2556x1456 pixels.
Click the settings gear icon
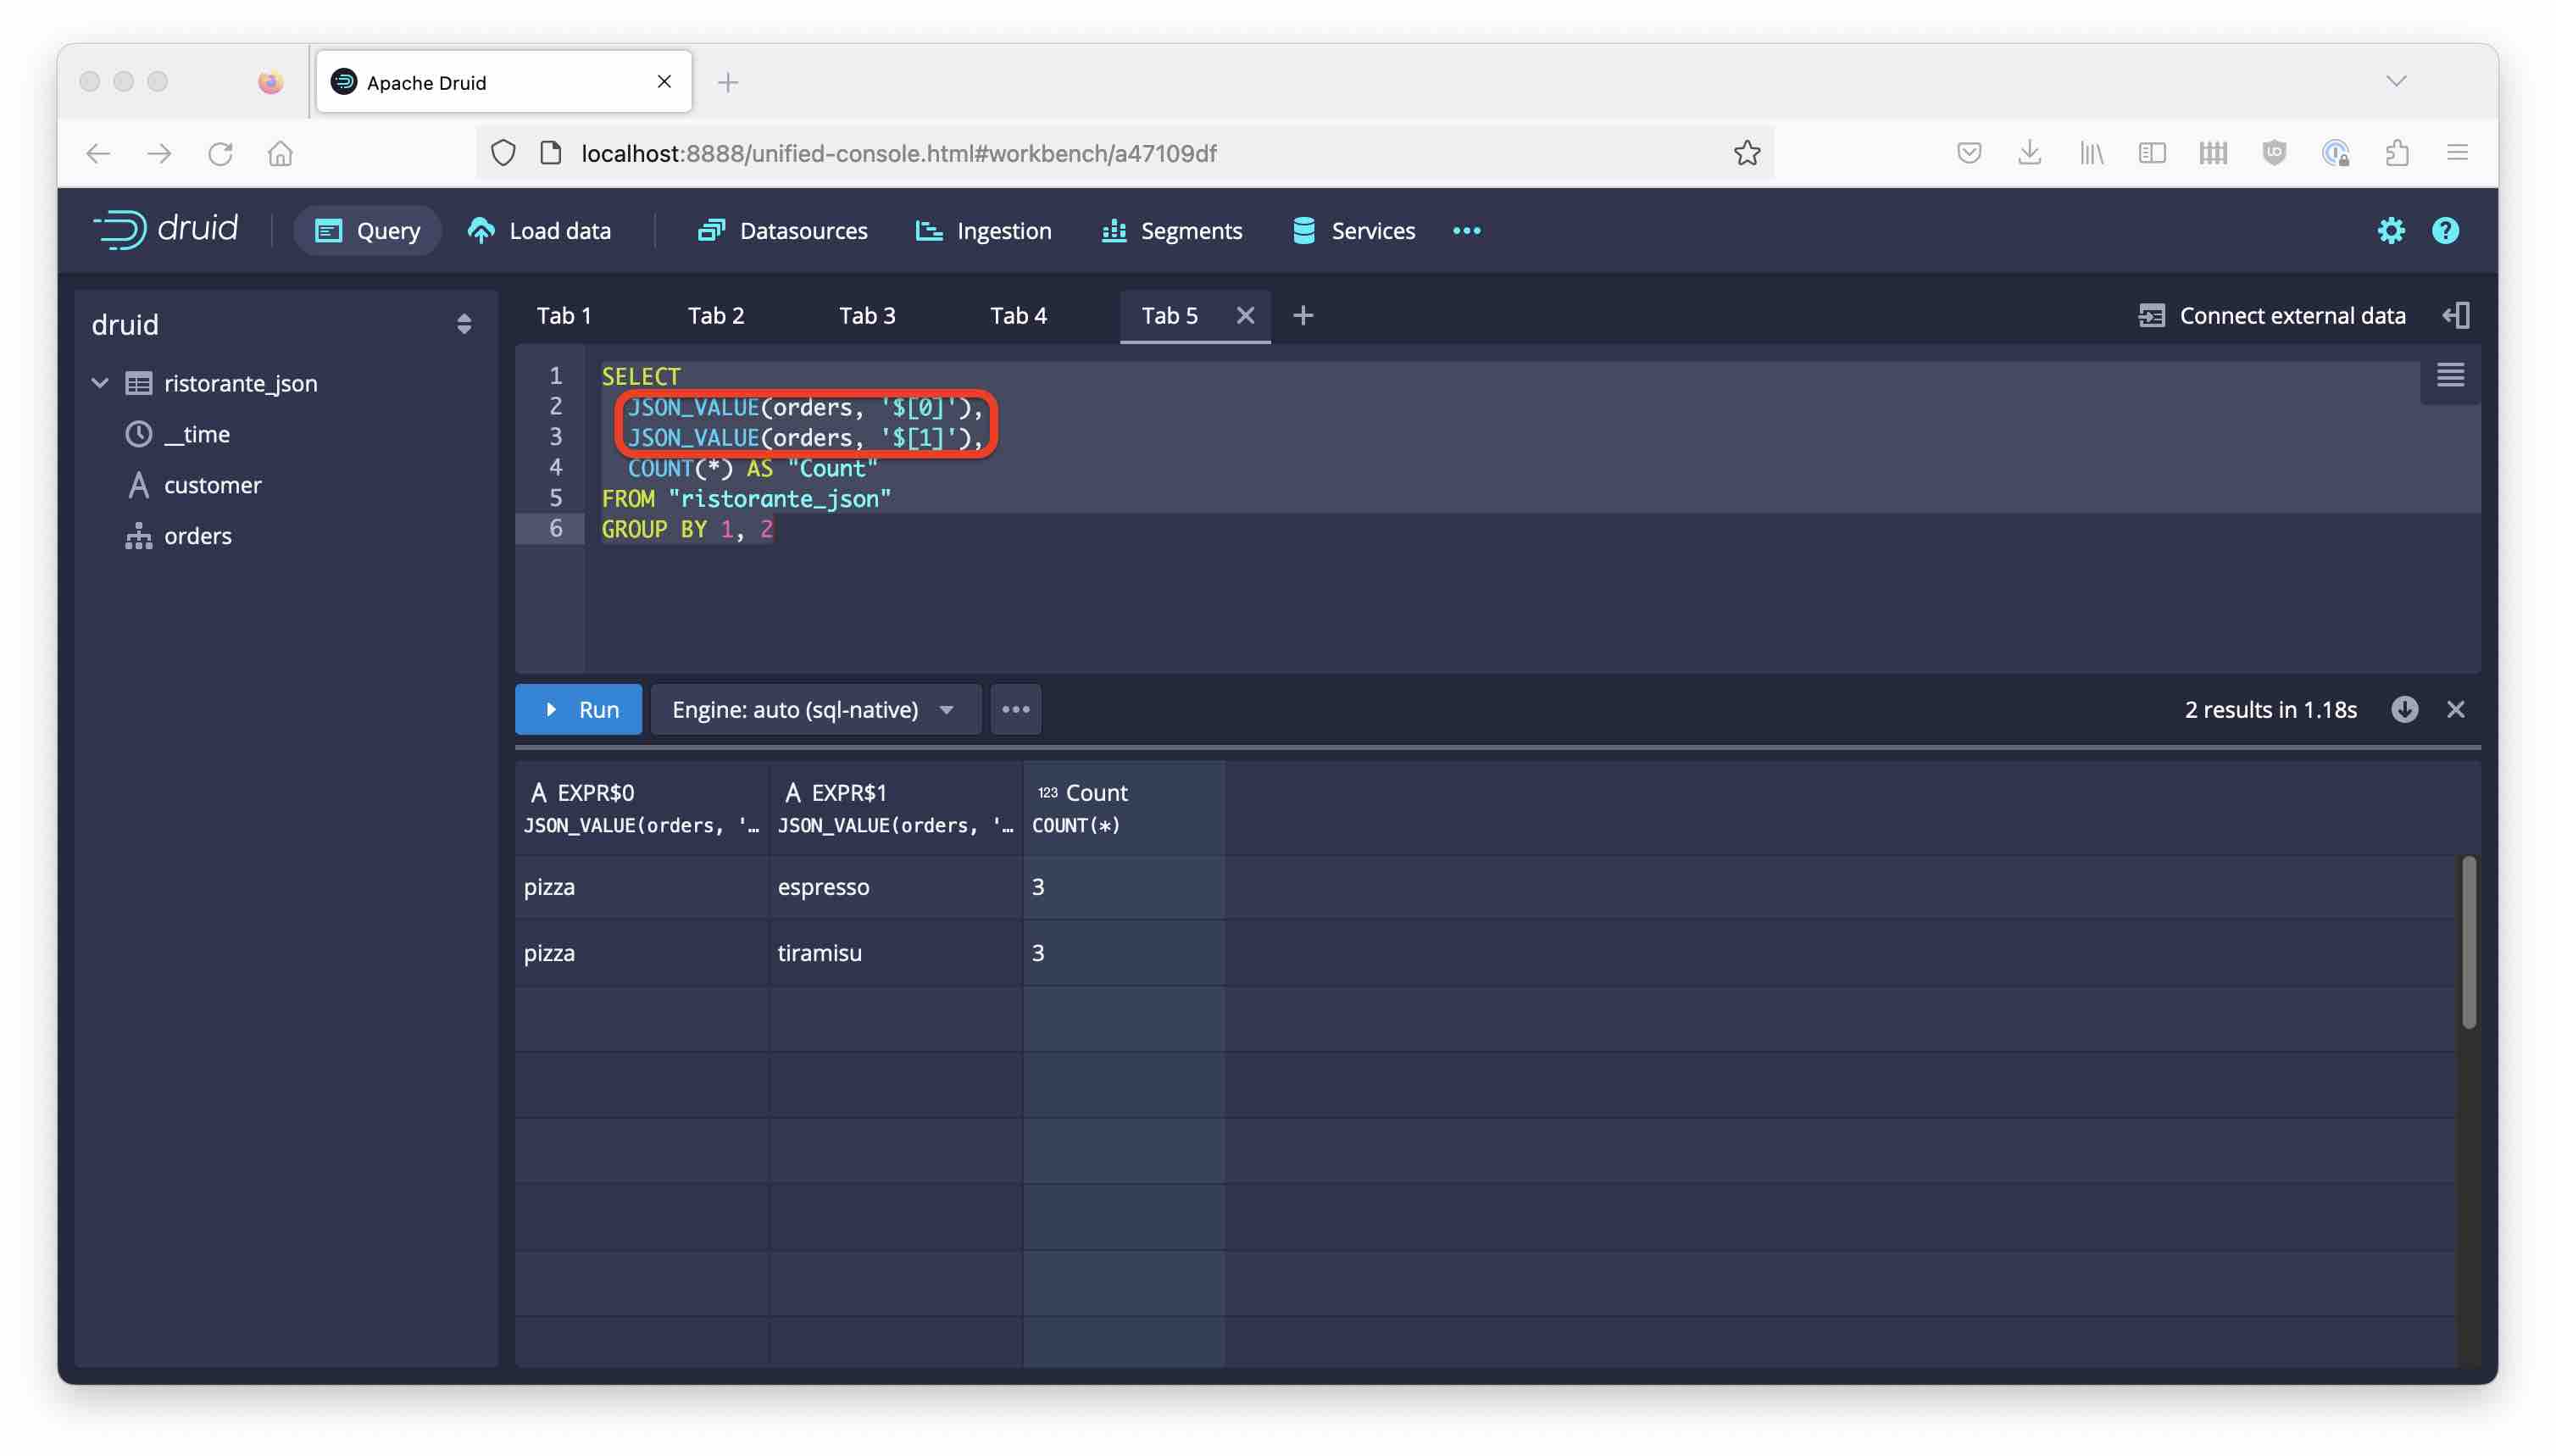click(2389, 230)
